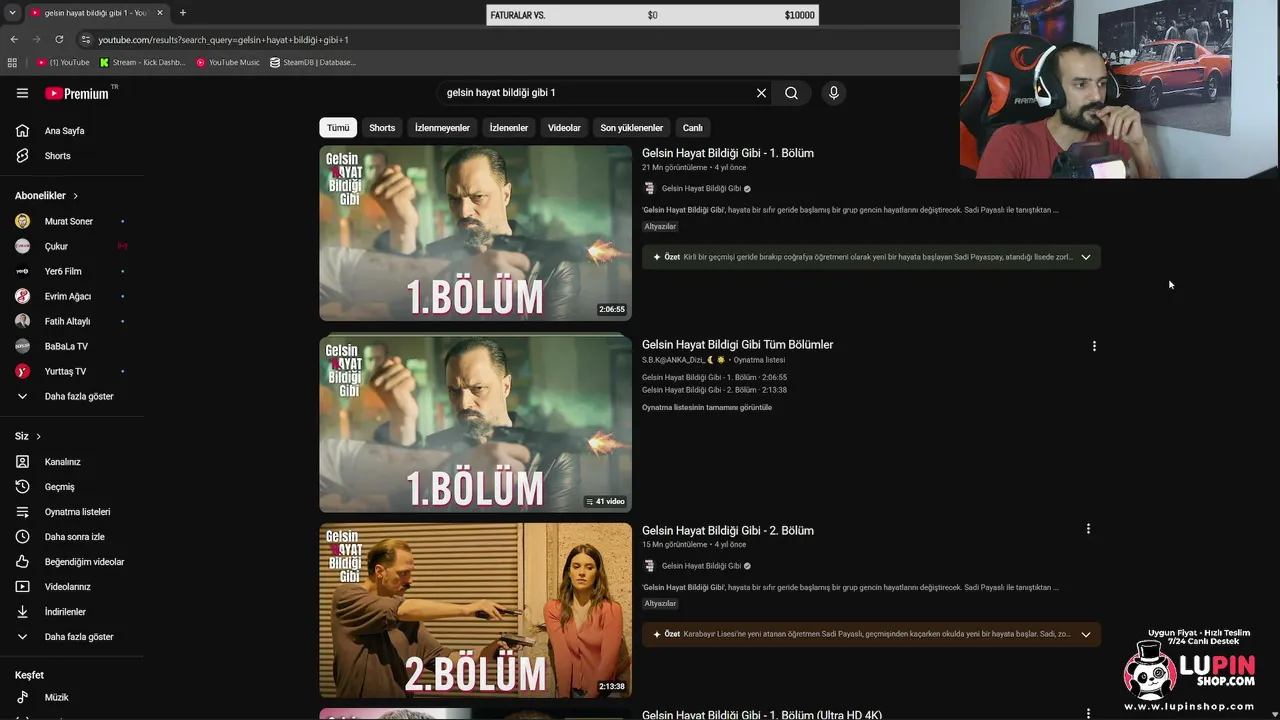Open the Siz section chevron

pyautogui.click(x=38, y=437)
